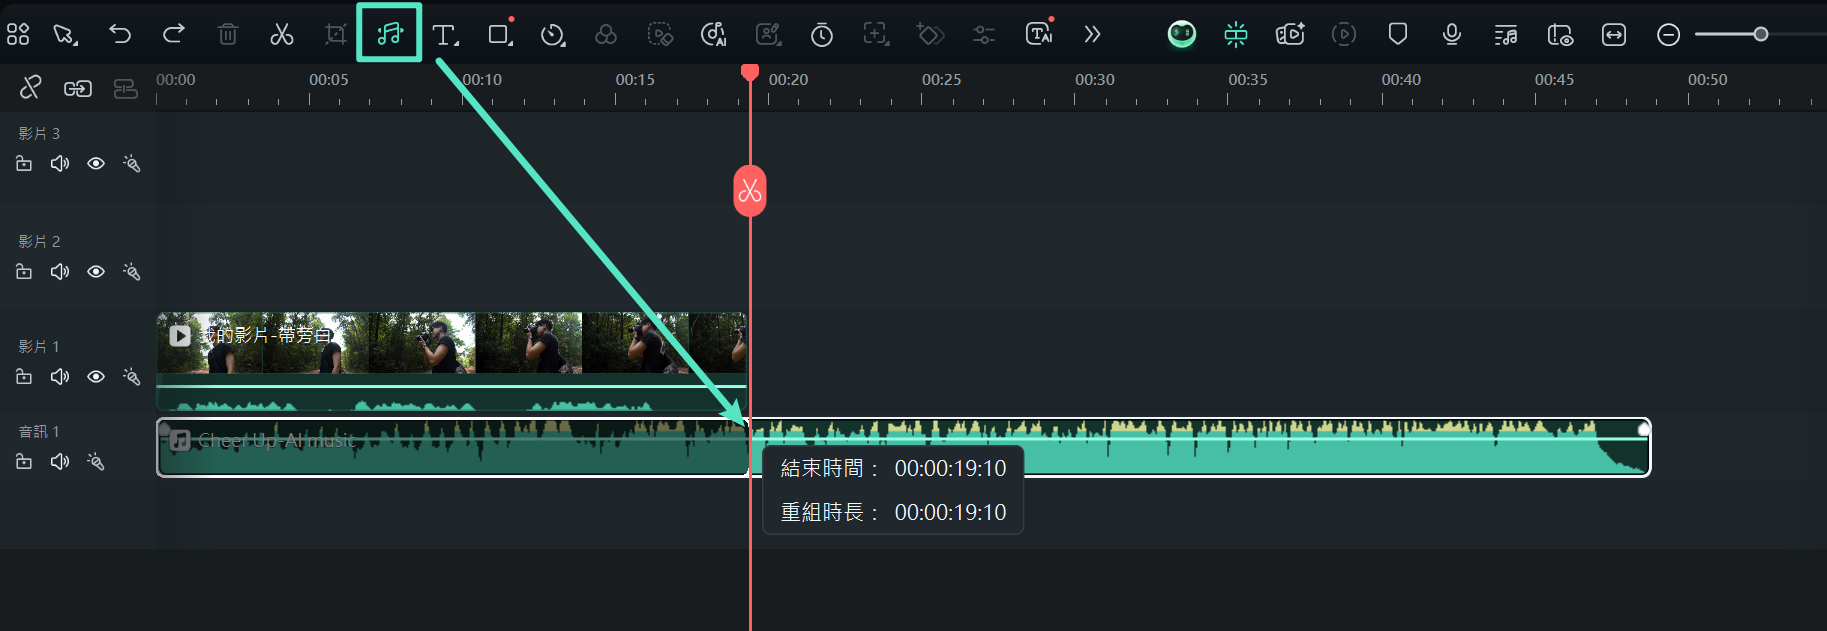Open the color circles tool
This screenshot has height=631, width=1827.
(x=606, y=35)
